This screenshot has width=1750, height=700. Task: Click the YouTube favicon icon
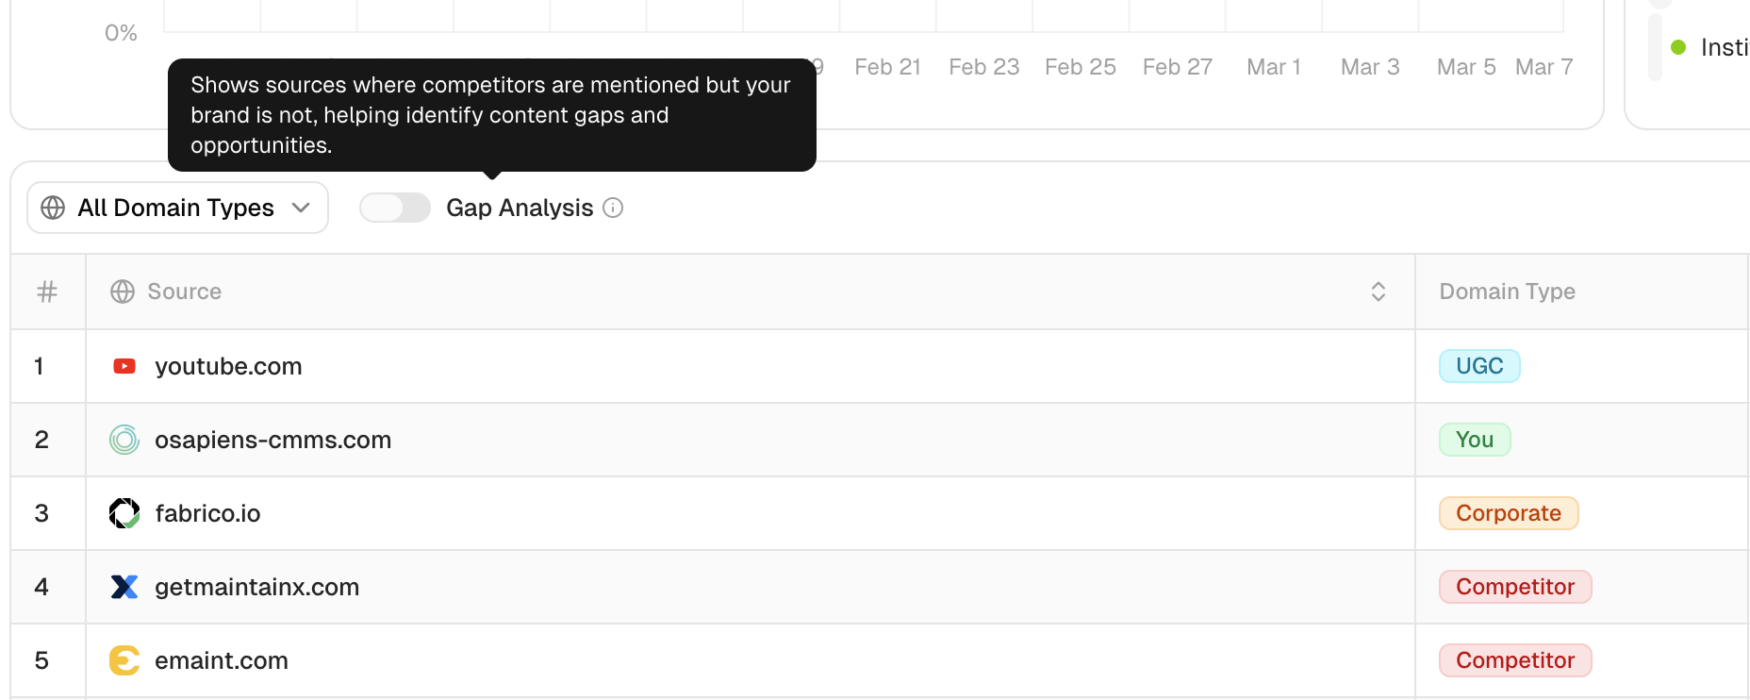[124, 366]
